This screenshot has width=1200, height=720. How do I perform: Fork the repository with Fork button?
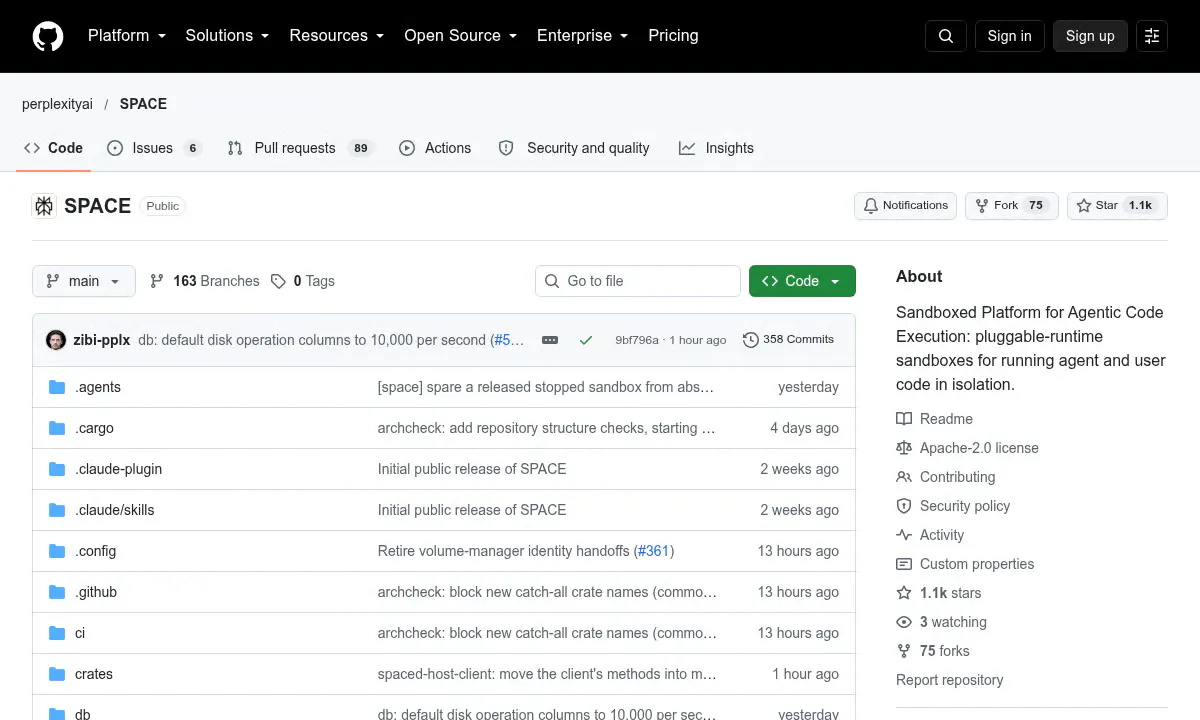click(1011, 206)
